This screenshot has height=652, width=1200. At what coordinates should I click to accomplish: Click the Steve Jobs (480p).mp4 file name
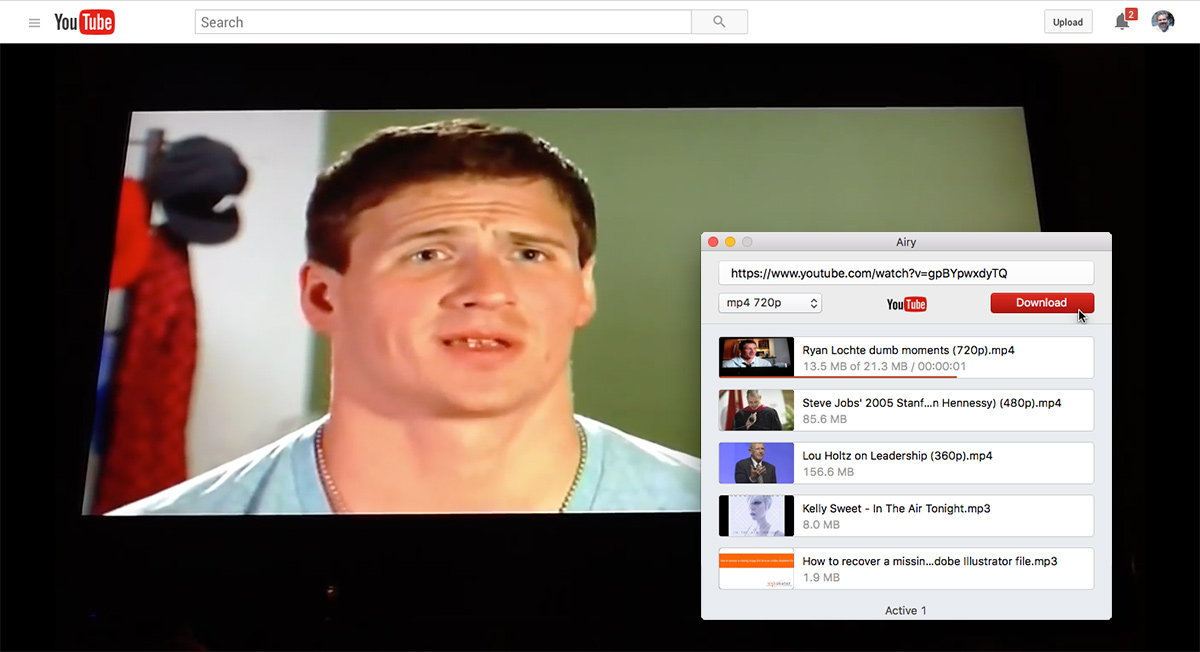click(x=932, y=403)
